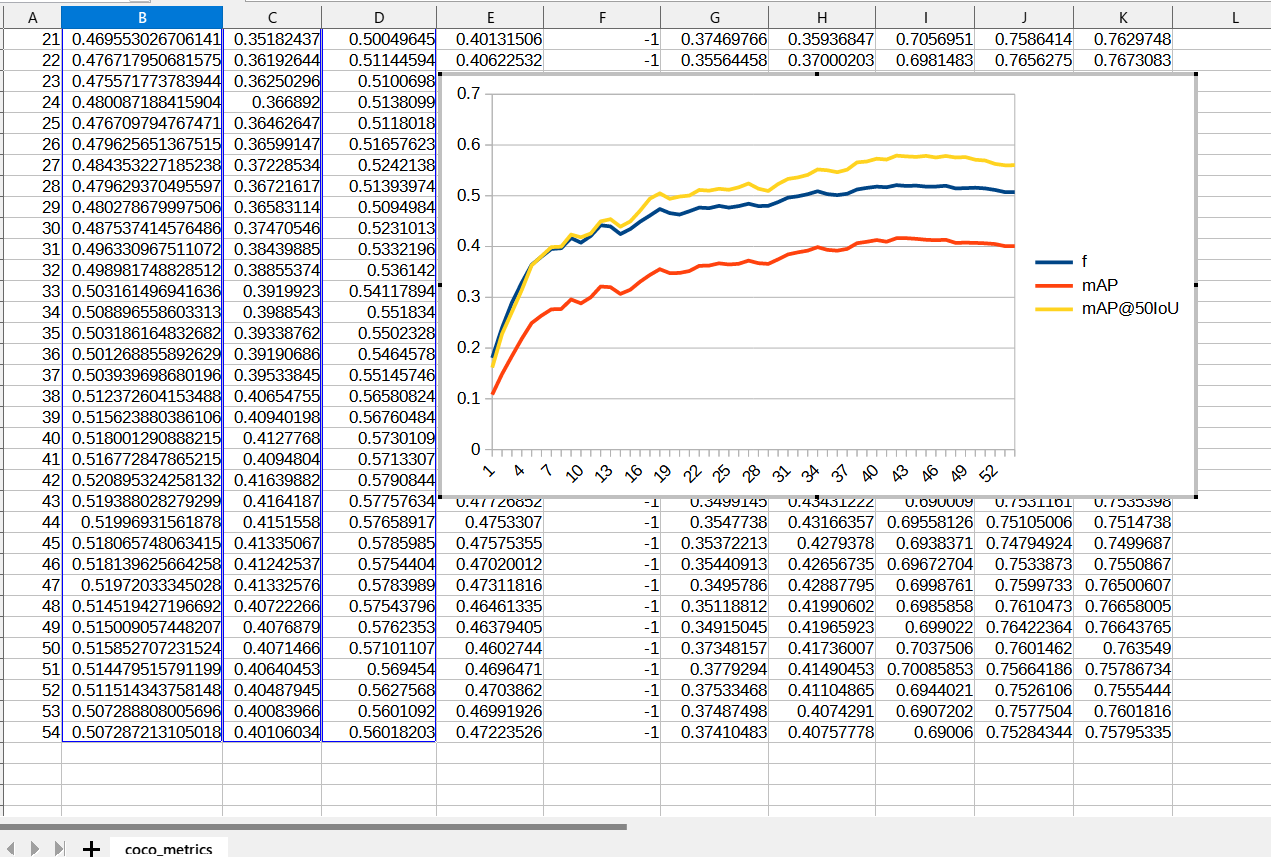
Task: Select cell with value 0.47223526
Action: (490, 731)
